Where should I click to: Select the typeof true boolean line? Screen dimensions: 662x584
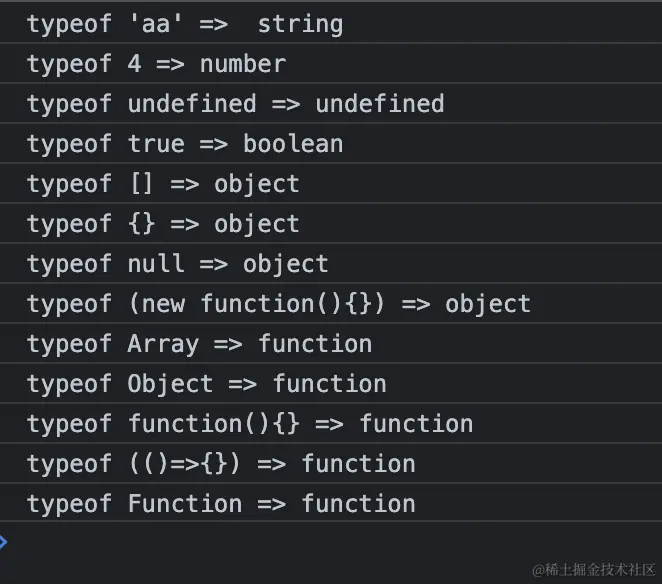pyautogui.click(x=184, y=144)
